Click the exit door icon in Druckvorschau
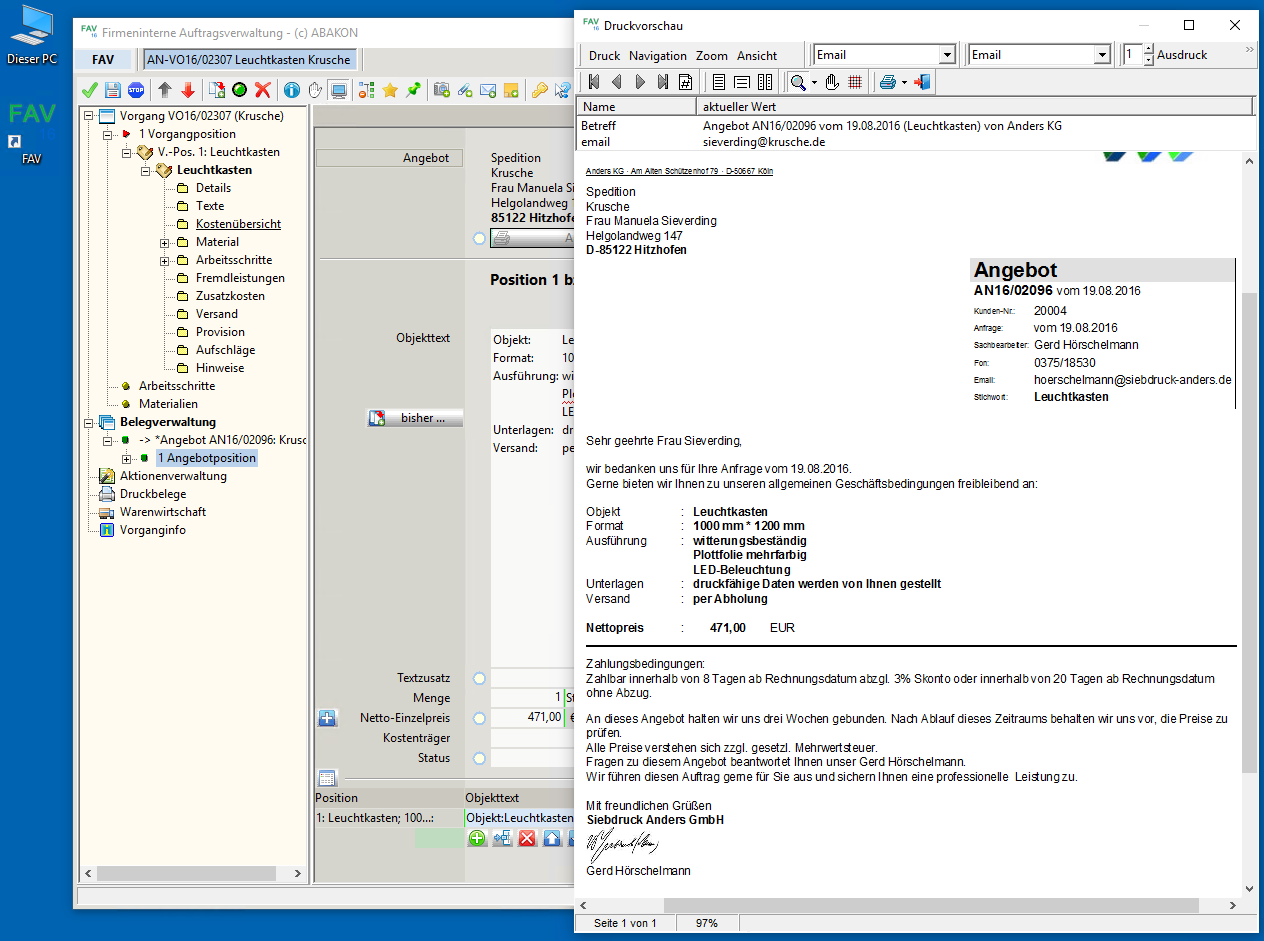 coord(922,82)
